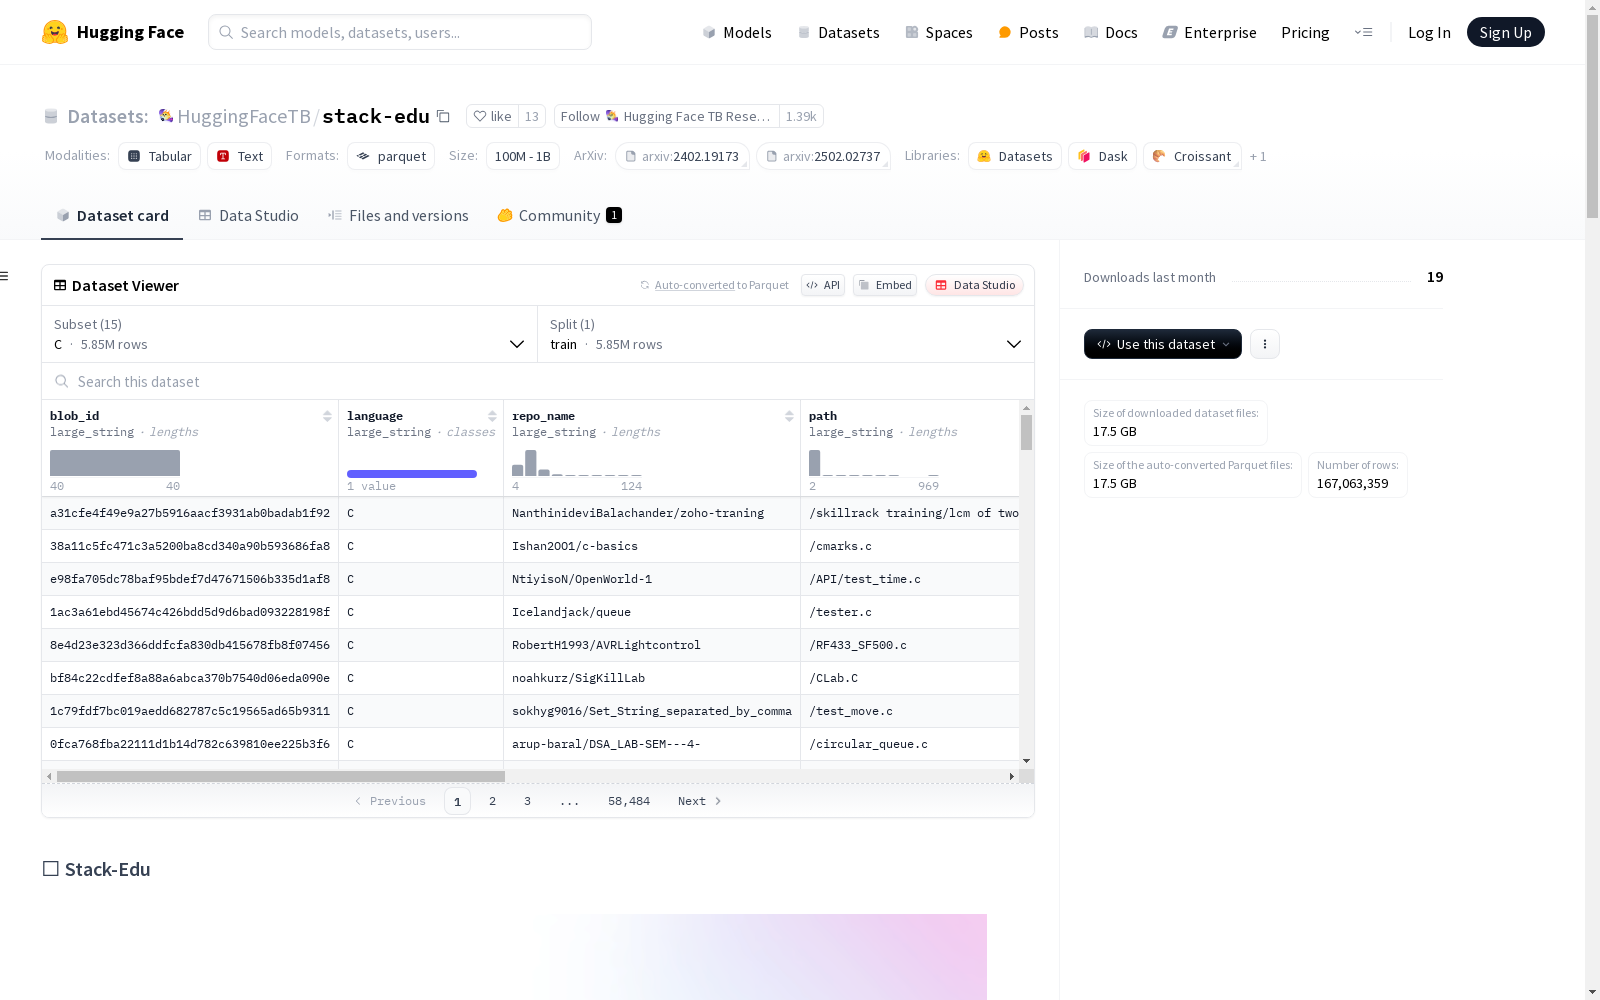Open the Pricing page

click(x=1305, y=32)
